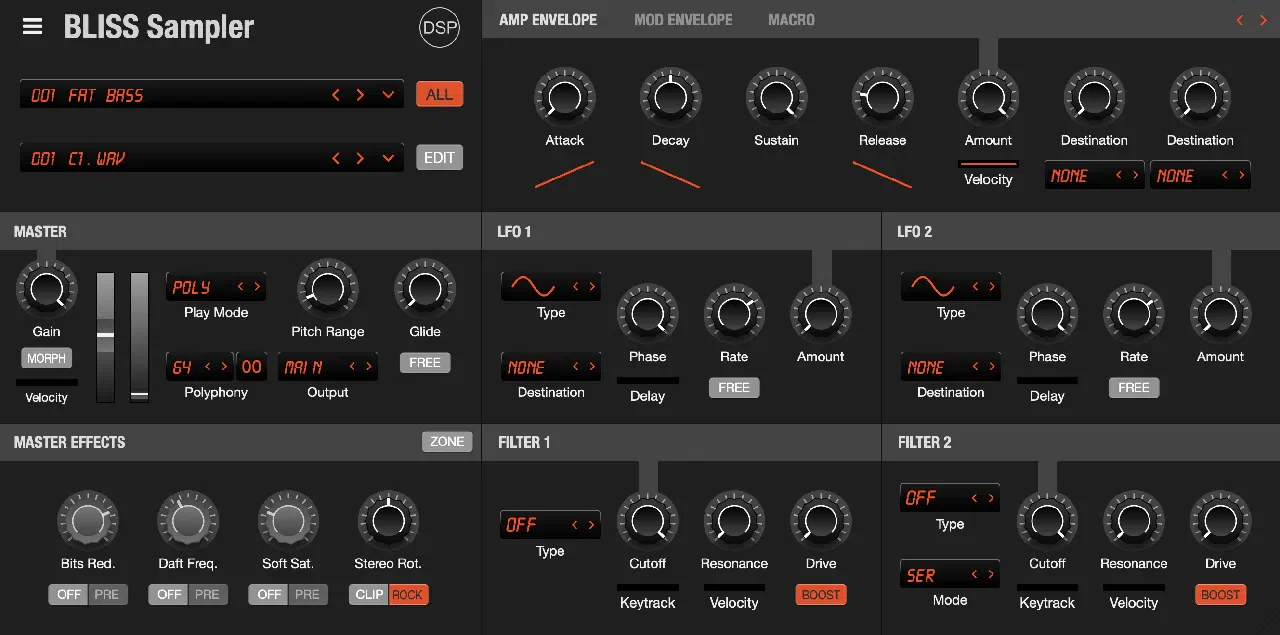Click the Soft Sat. knob
This screenshot has height=635, width=1280.
click(x=288, y=521)
